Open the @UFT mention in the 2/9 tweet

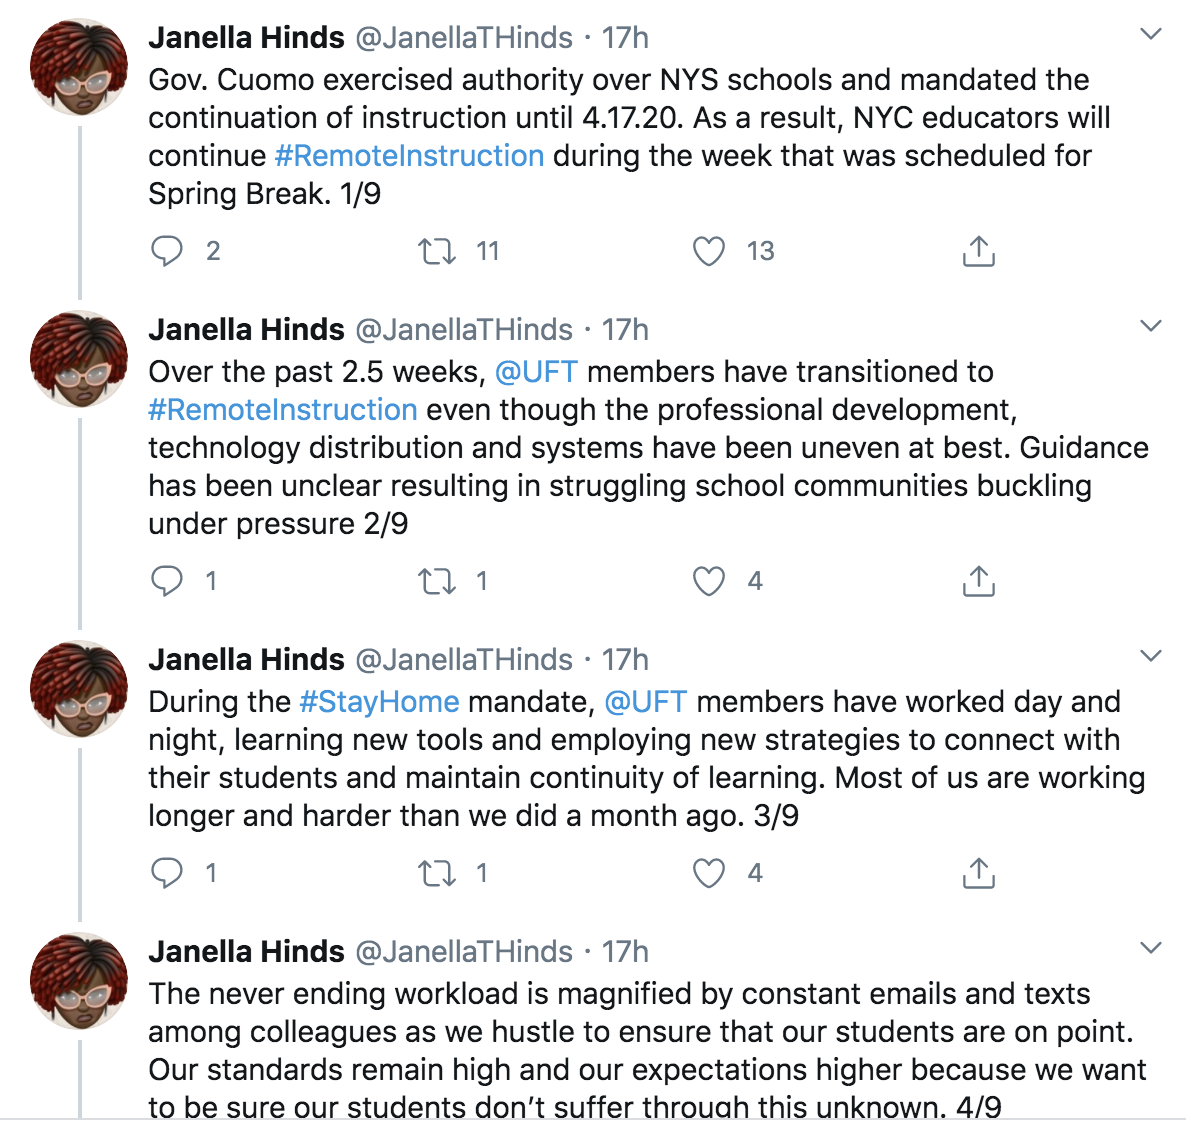click(536, 372)
